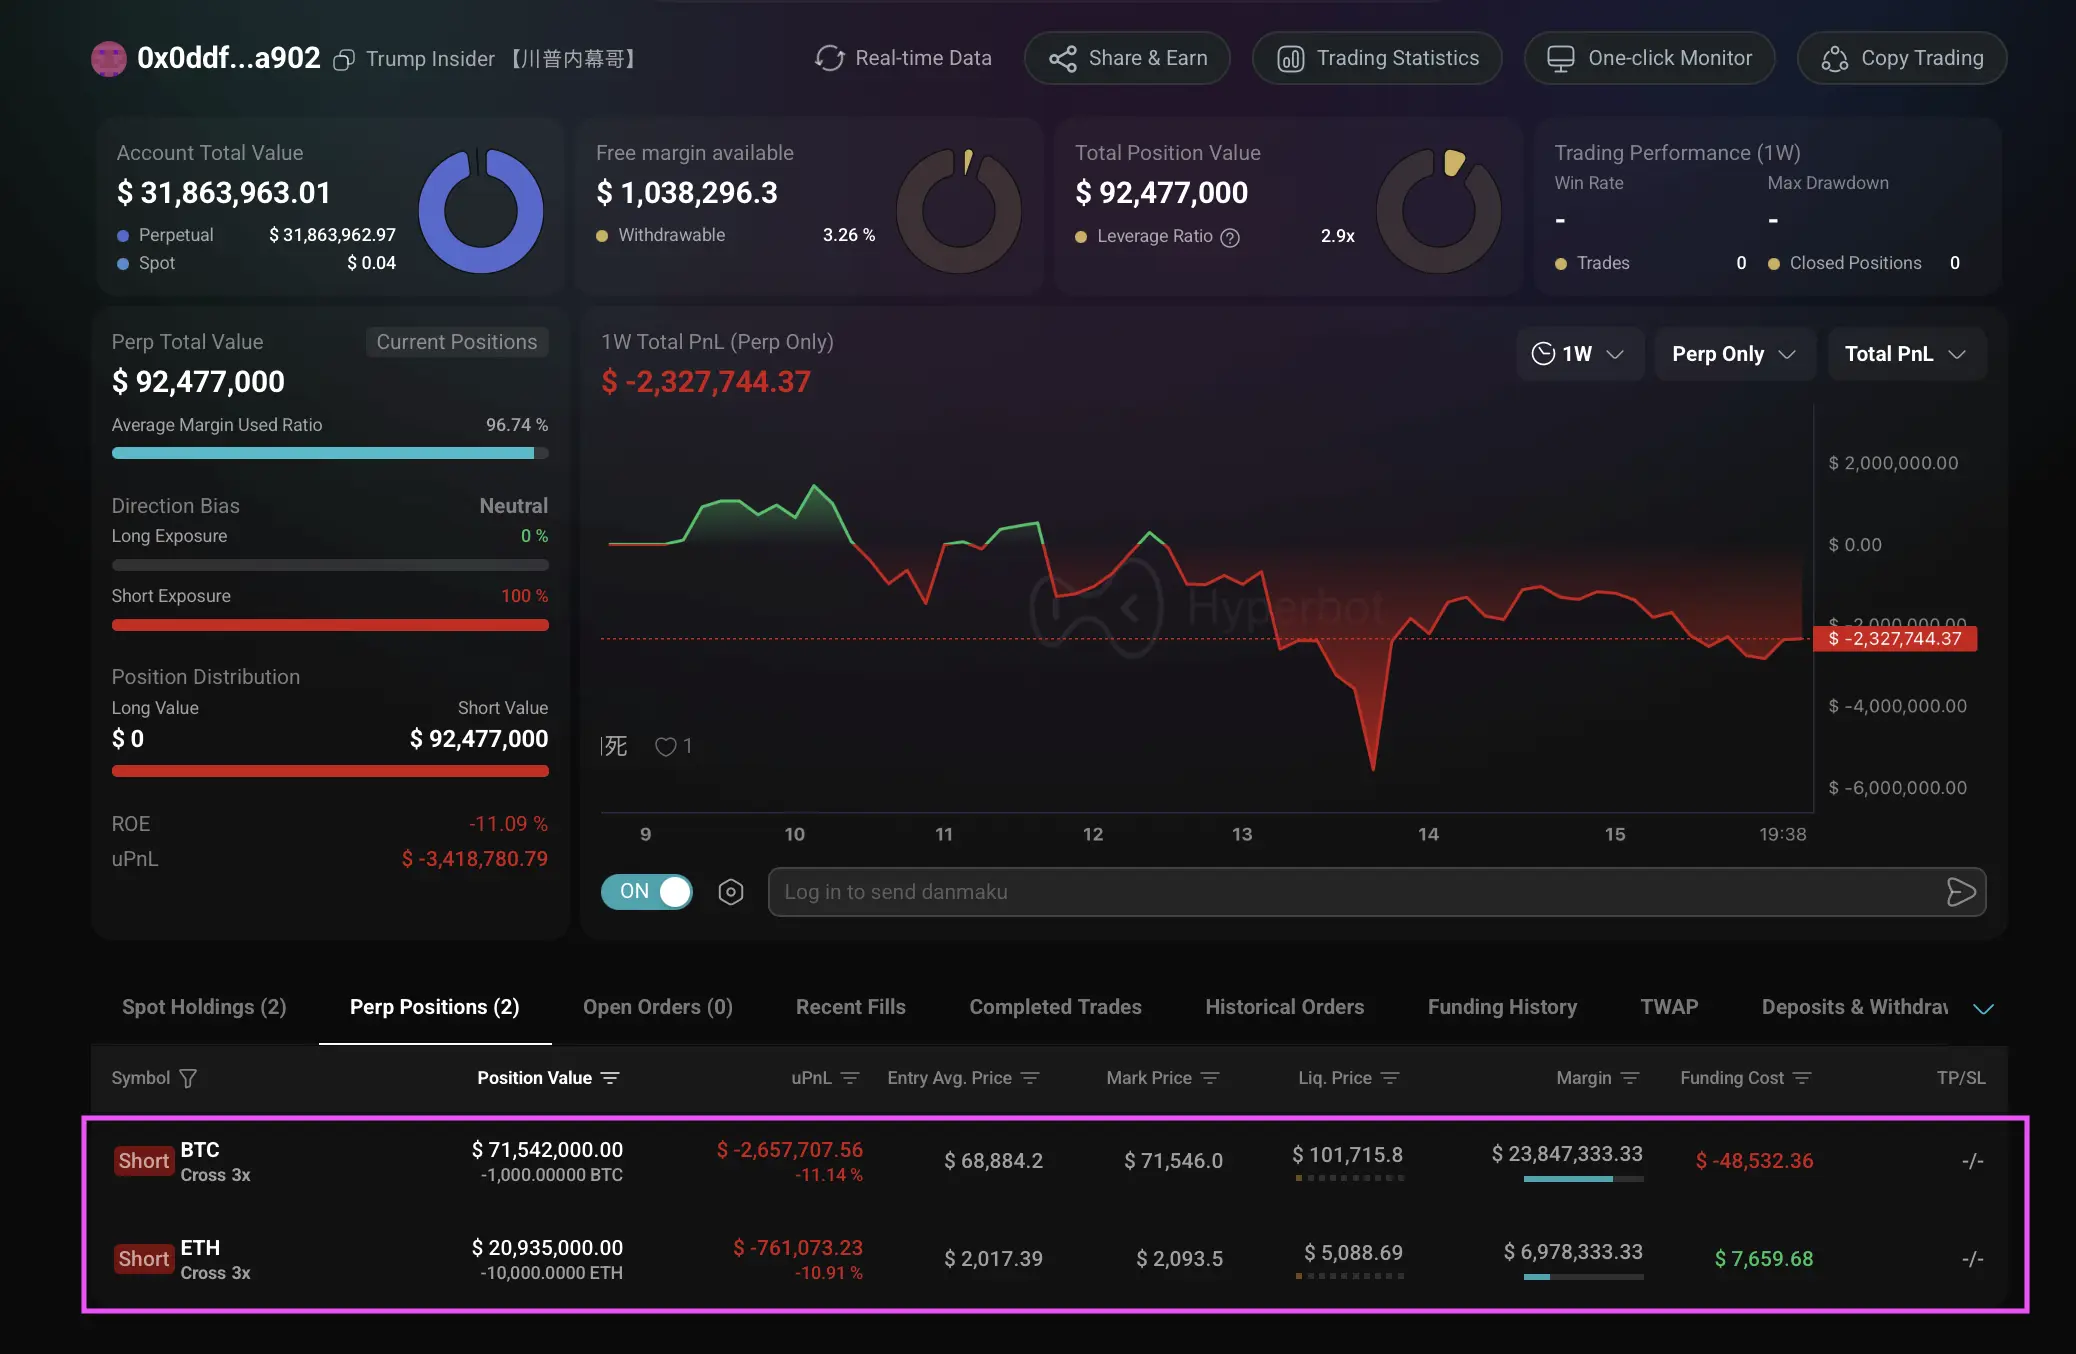Sort by Funding Cost icon
Screen dimensions: 2076x1354
[x=1802, y=1078]
